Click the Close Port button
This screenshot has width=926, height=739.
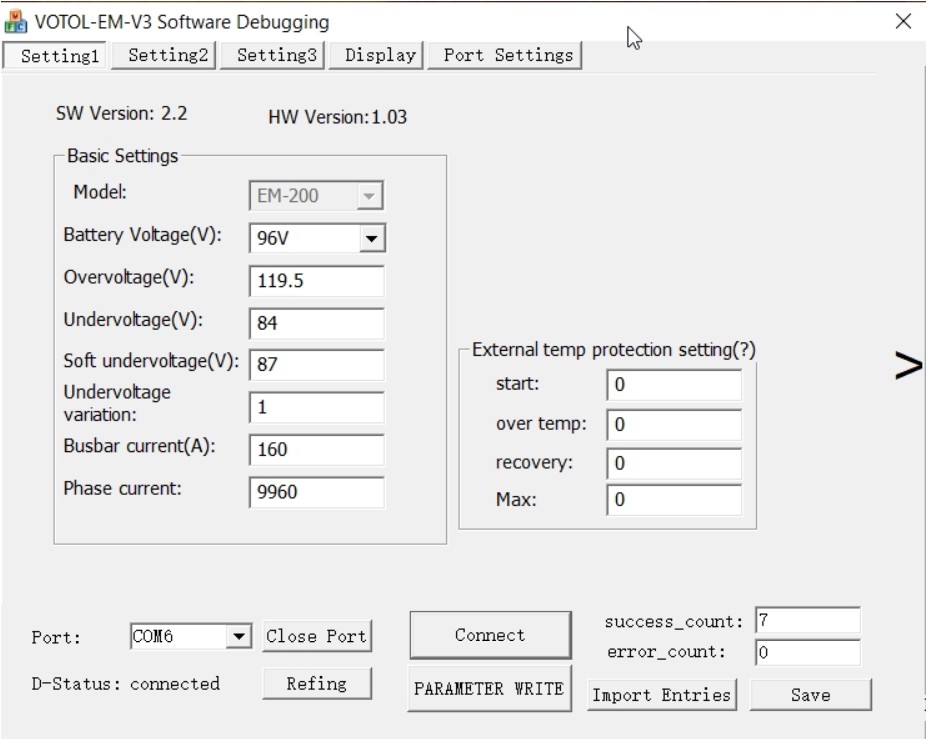(317, 636)
